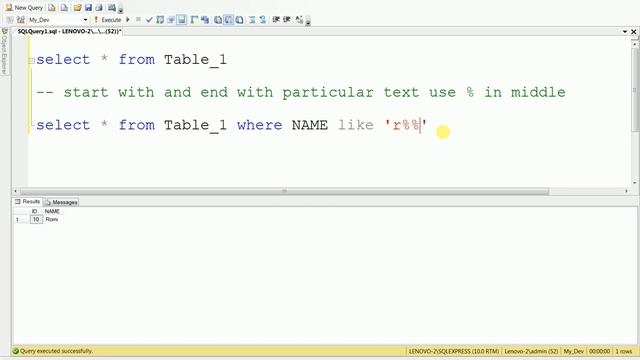Image resolution: width=640 pixels, height=360 pixels.
Task: Specify Values for Template Parameters icon
Action: (x=299, y=20)
